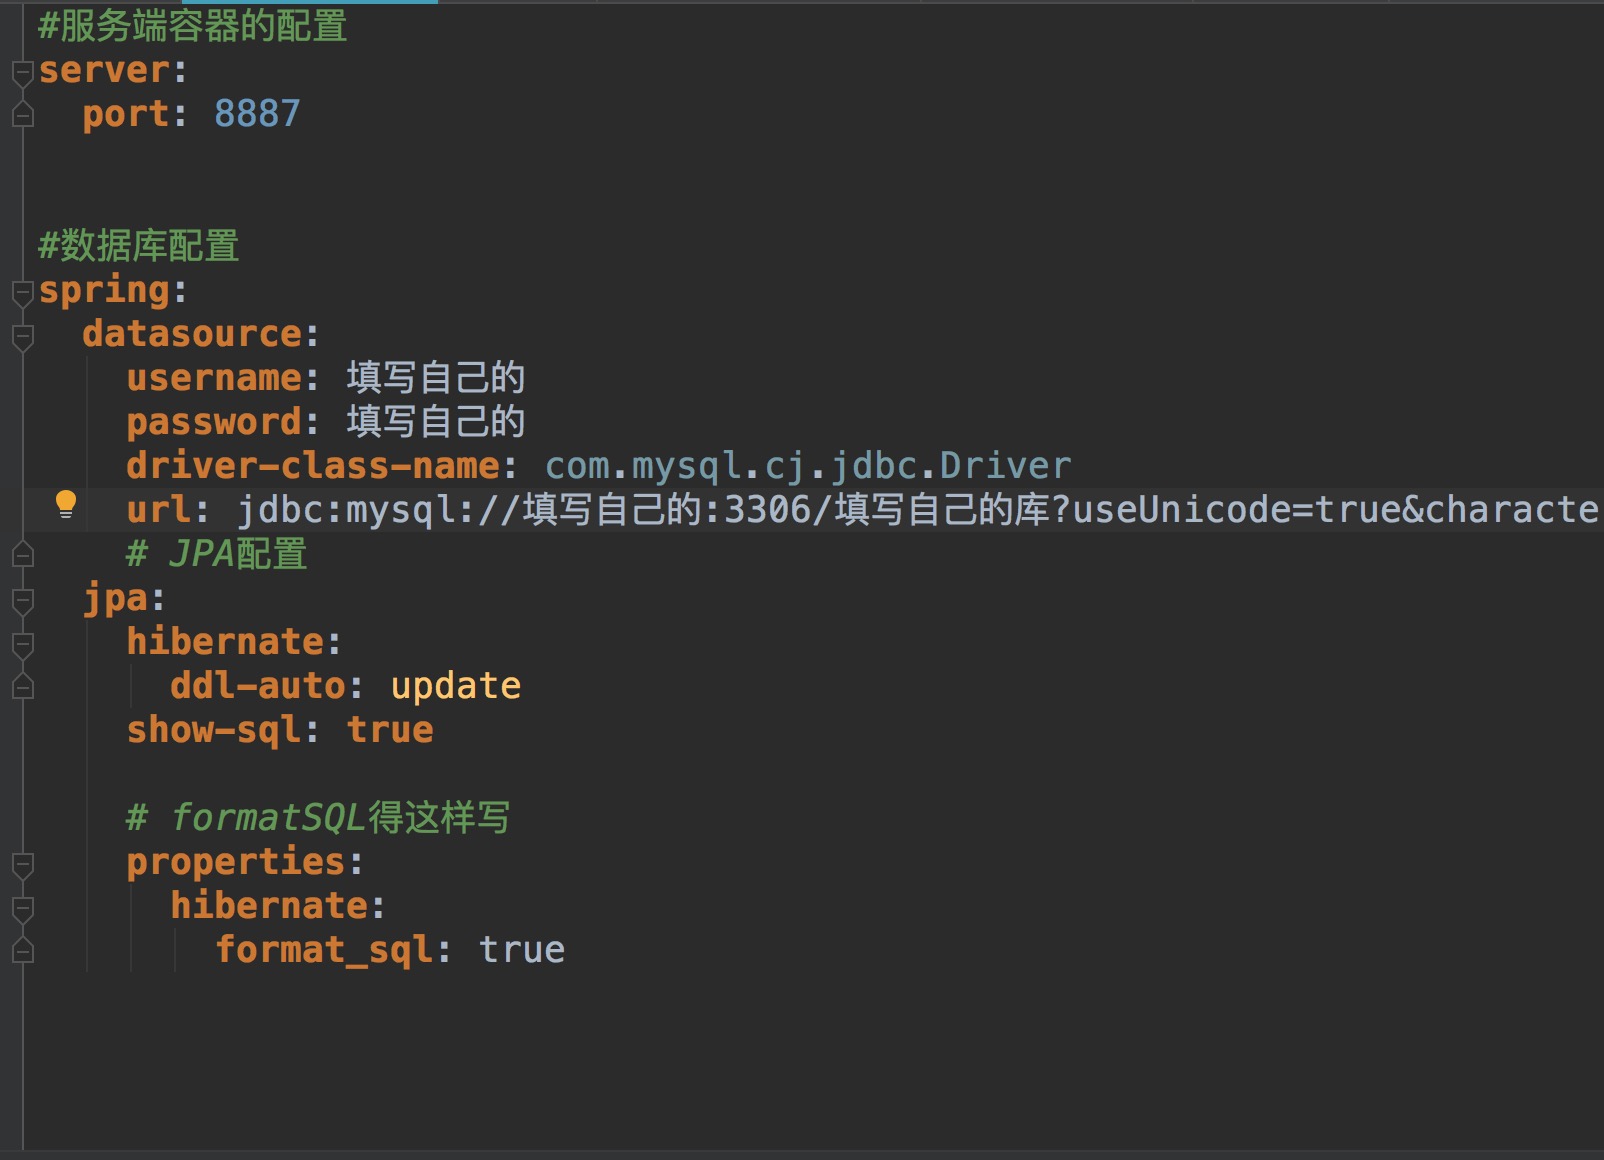The width and height of the screenshot is (1604, 1160).
Task: Collapse the server block fold marker
Action: click(22, 72)
